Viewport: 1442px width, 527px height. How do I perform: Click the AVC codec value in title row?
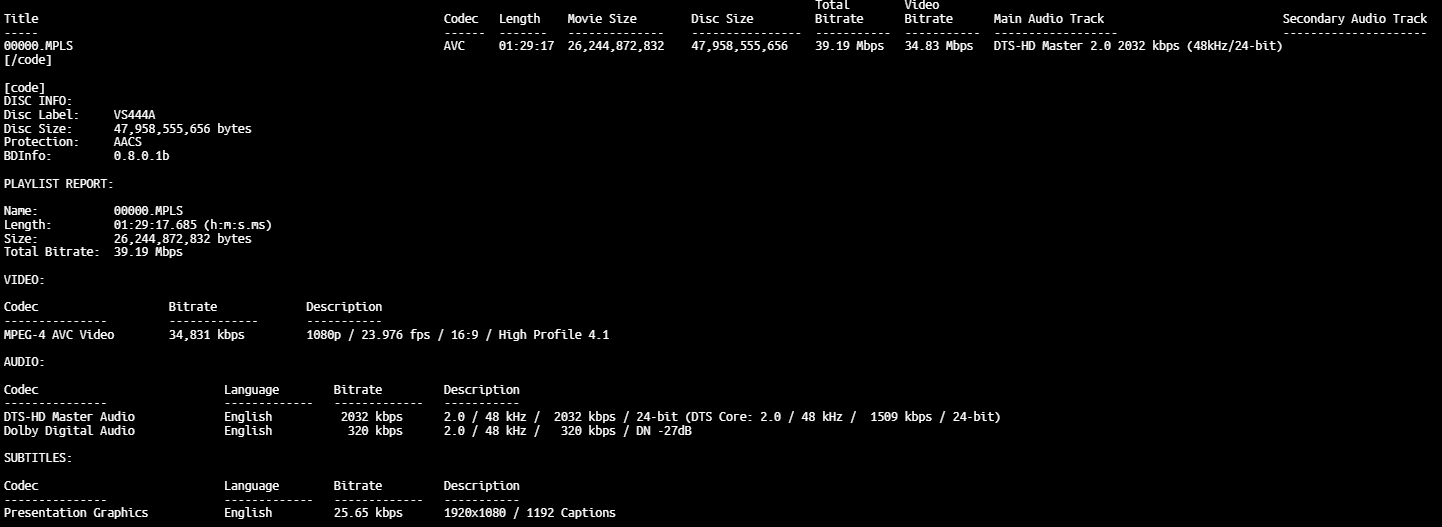coord(454,46)
